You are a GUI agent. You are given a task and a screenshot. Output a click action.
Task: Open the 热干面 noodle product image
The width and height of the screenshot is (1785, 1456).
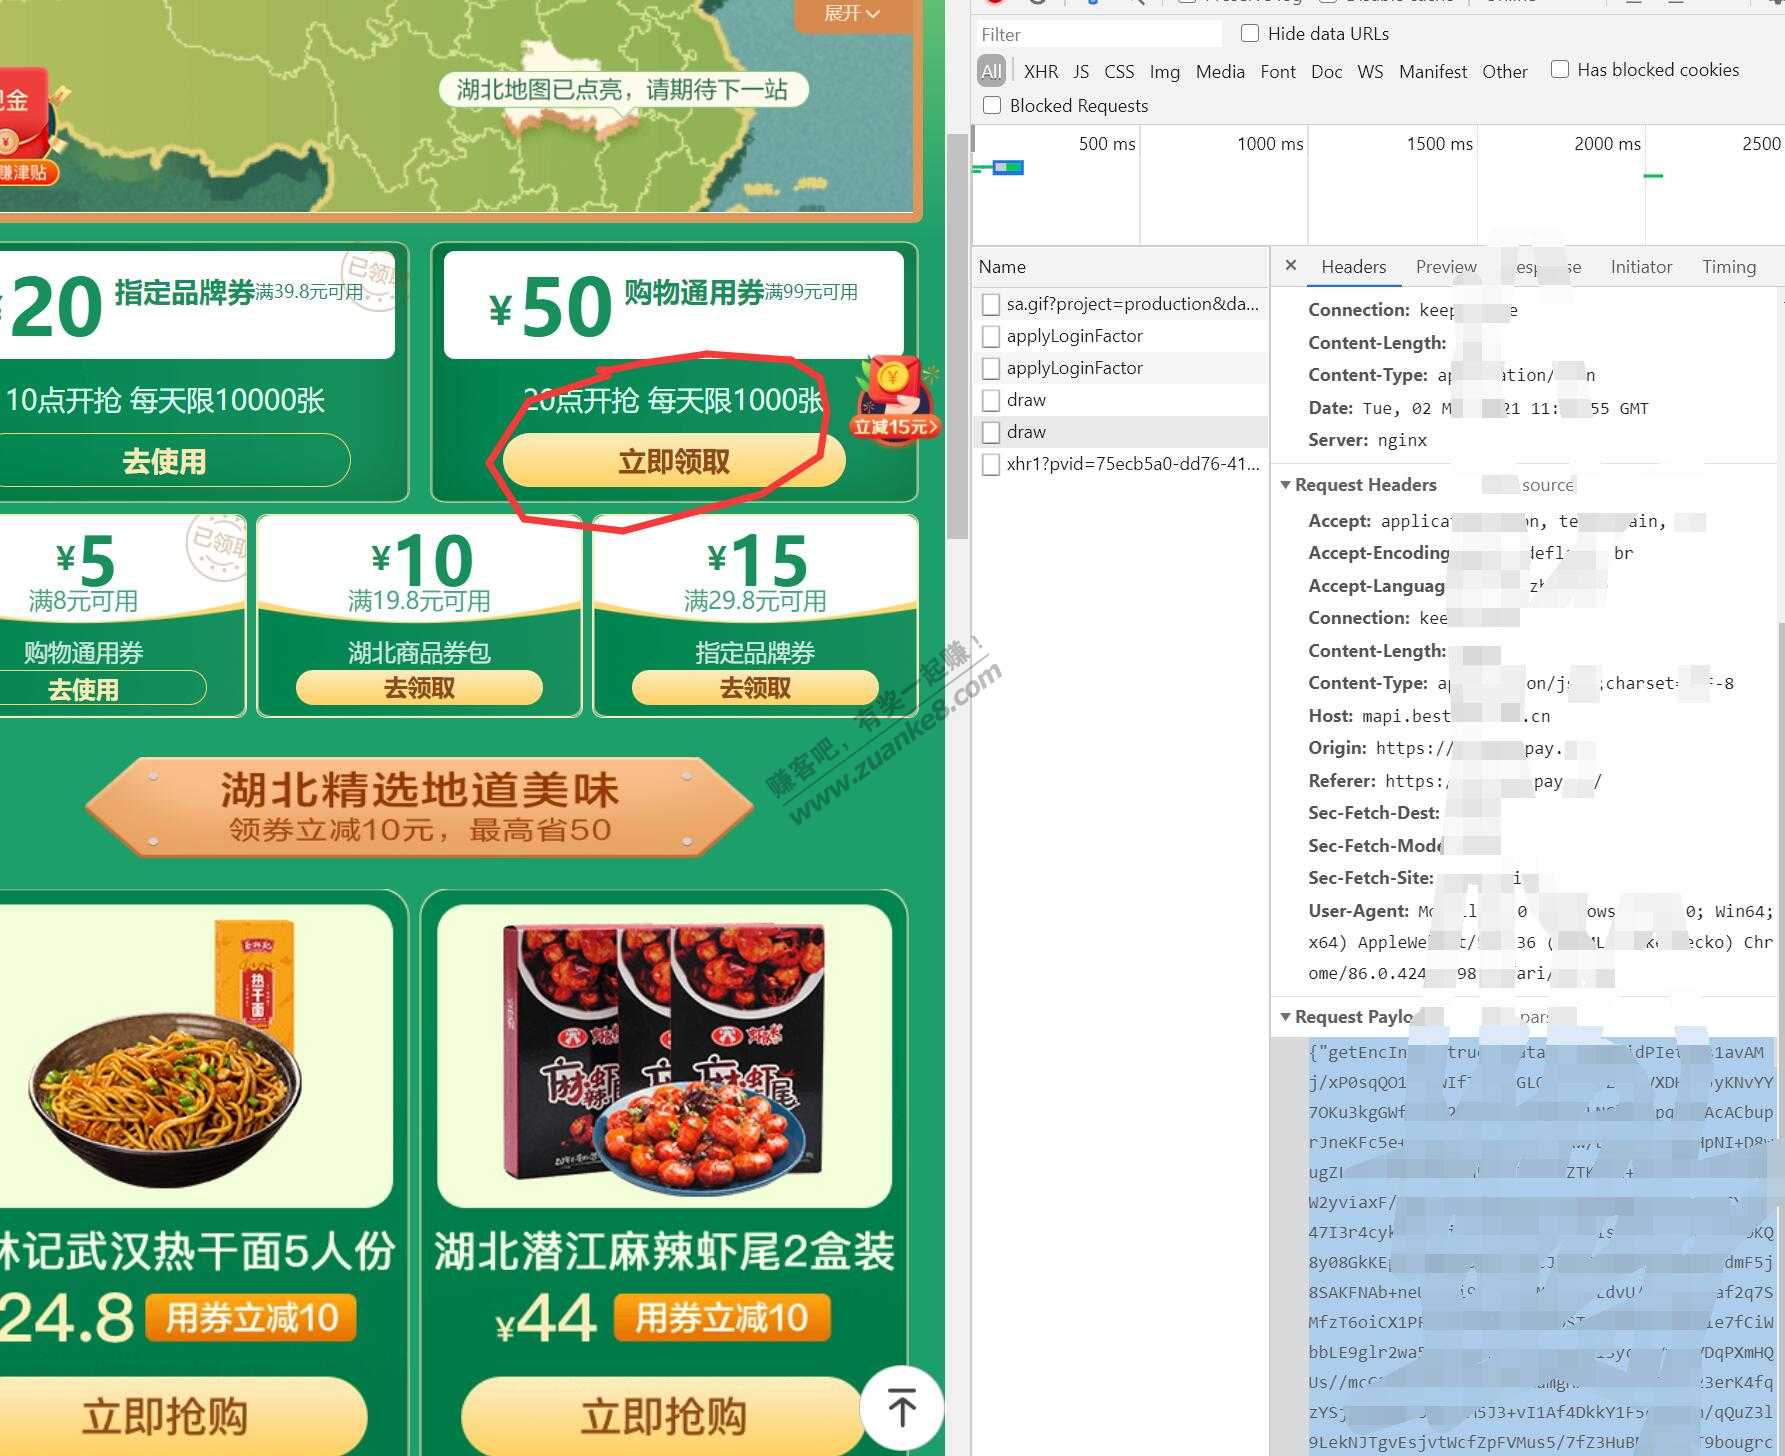click(195, 1056)
